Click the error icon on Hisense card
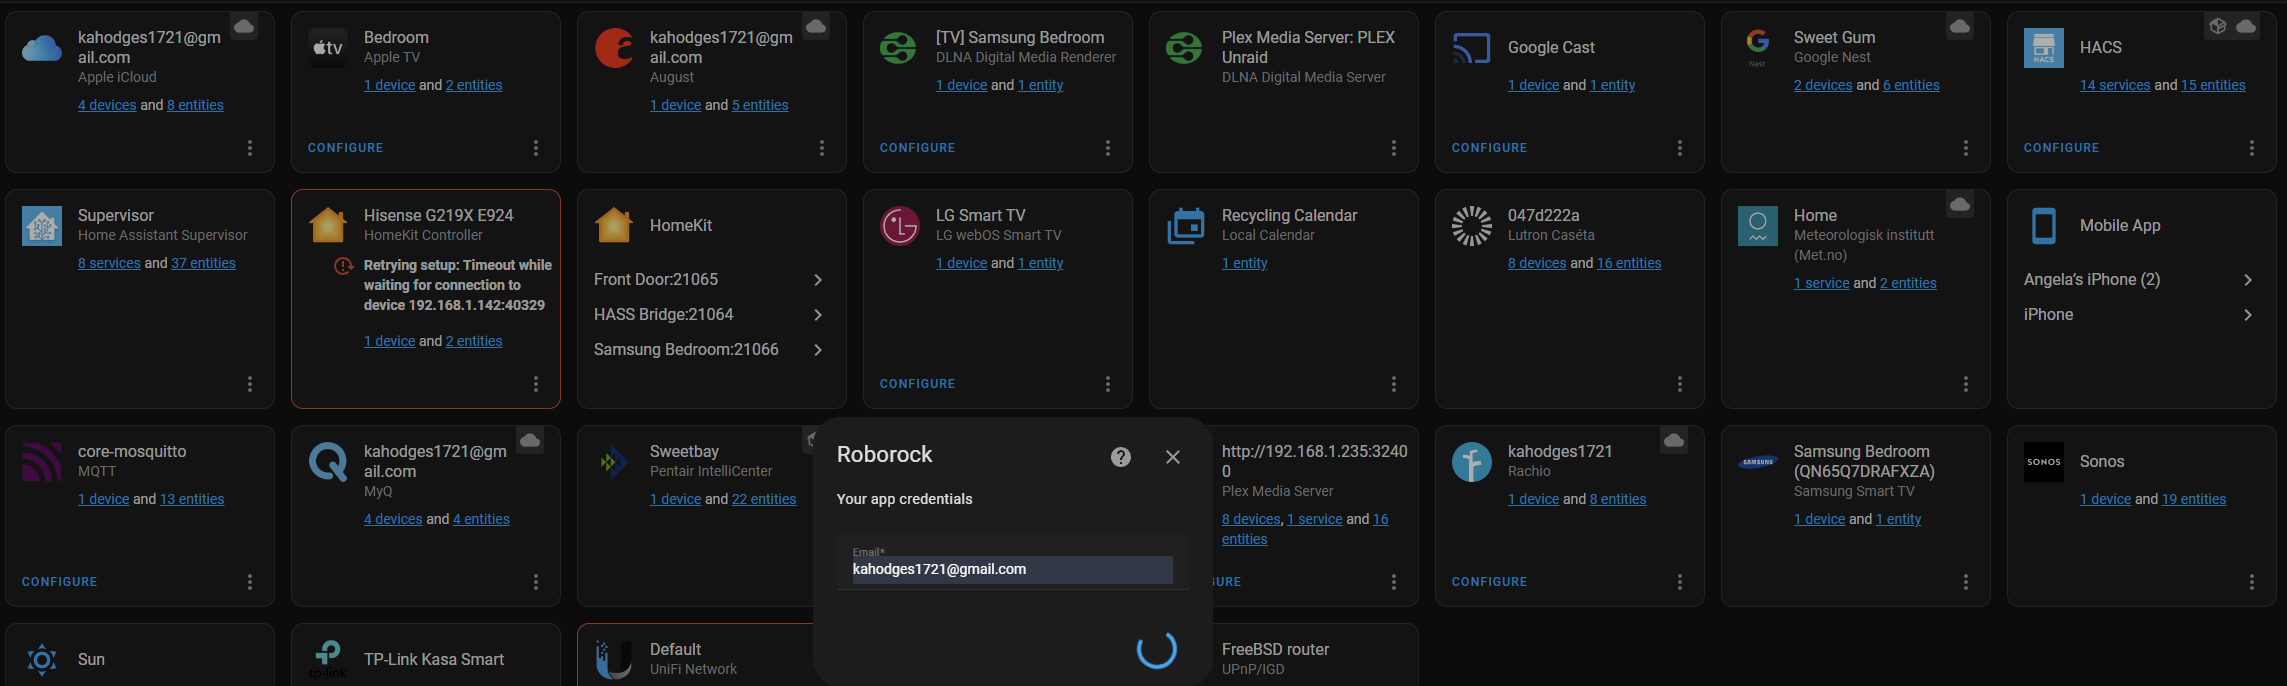Screen dimensions: 2287x686 pyautogui.click(x=343, y=266)
